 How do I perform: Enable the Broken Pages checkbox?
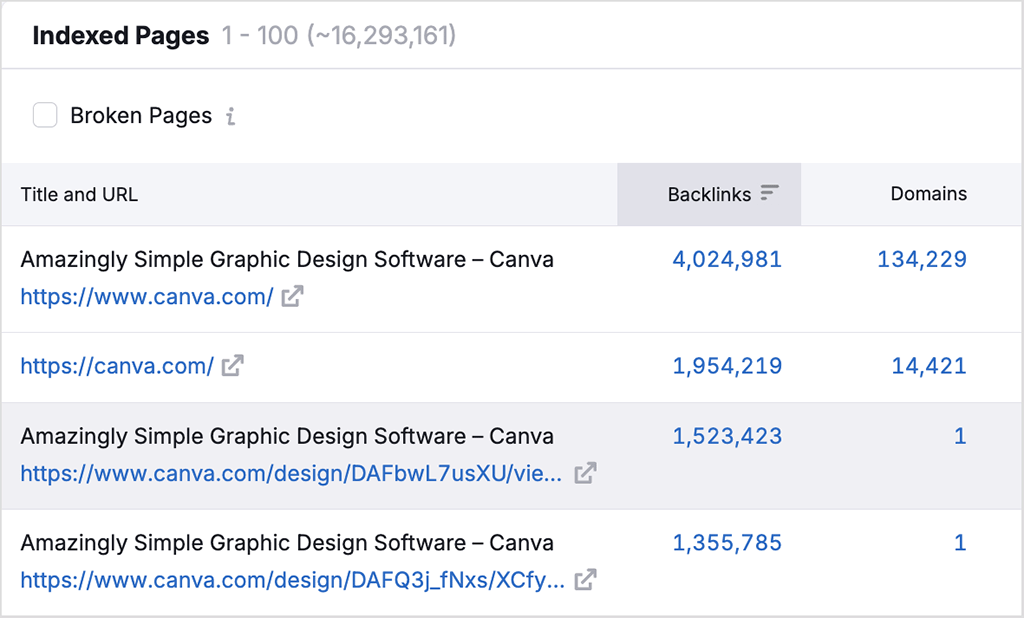(x=45, y=115)
